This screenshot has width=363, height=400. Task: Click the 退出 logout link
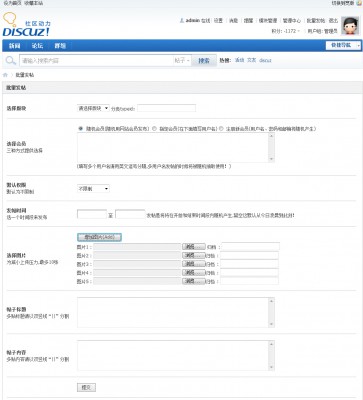(333, 21)
